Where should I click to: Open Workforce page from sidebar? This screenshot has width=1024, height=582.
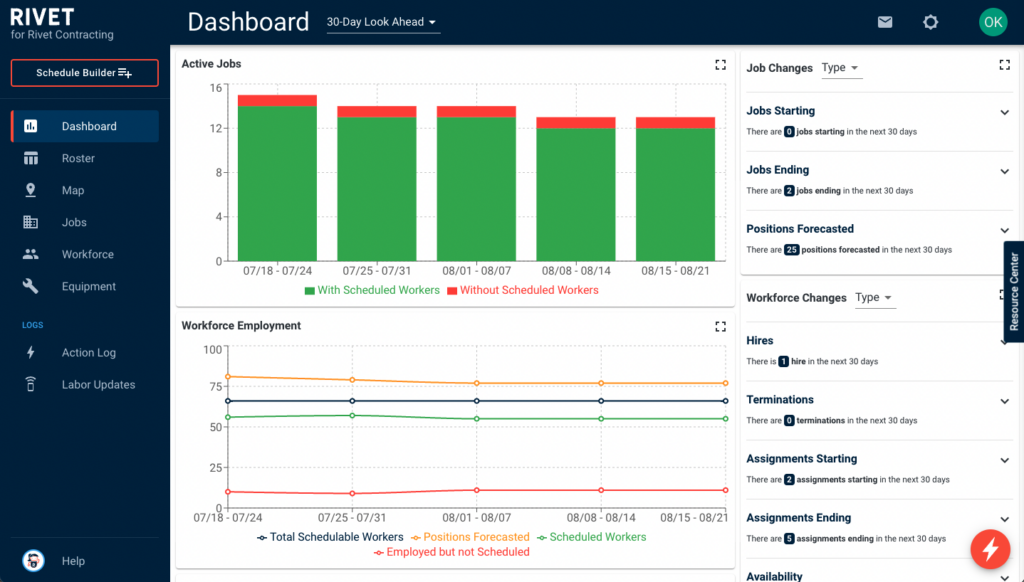coord(85,254)
